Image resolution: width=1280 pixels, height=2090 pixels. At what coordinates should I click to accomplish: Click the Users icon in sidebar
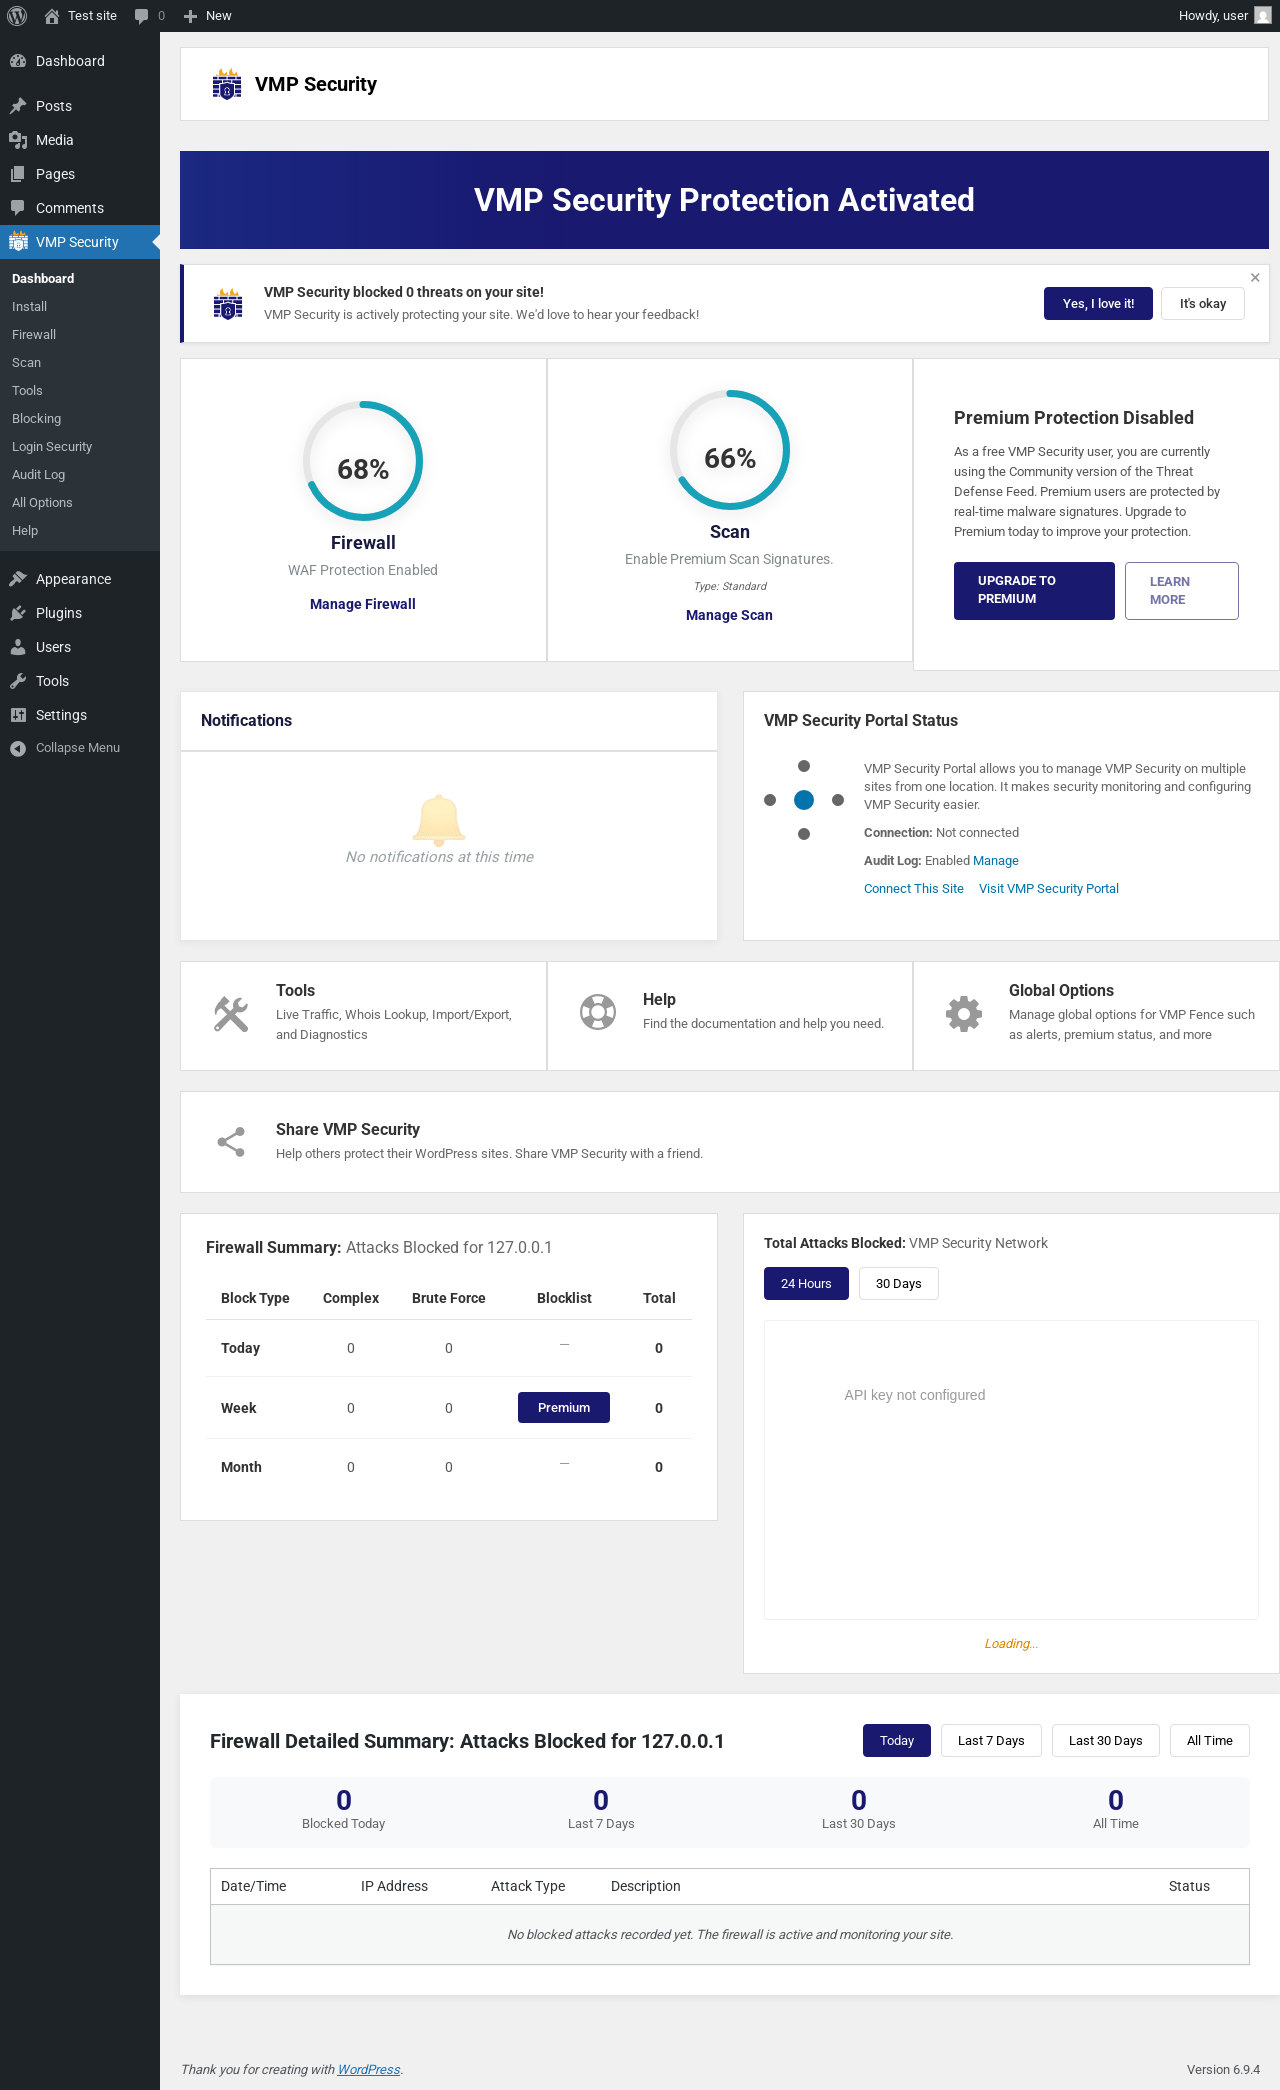click(18, 647)
